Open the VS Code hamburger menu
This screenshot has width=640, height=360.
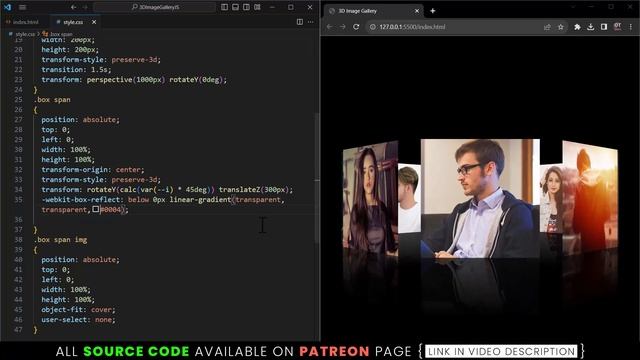tap(22, 7)
